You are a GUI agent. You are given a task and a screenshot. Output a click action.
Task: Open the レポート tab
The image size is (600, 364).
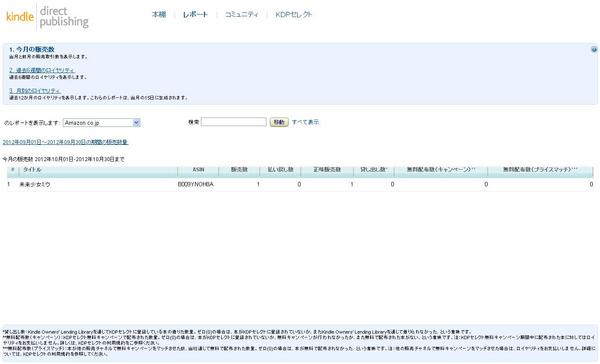[195, 15]
